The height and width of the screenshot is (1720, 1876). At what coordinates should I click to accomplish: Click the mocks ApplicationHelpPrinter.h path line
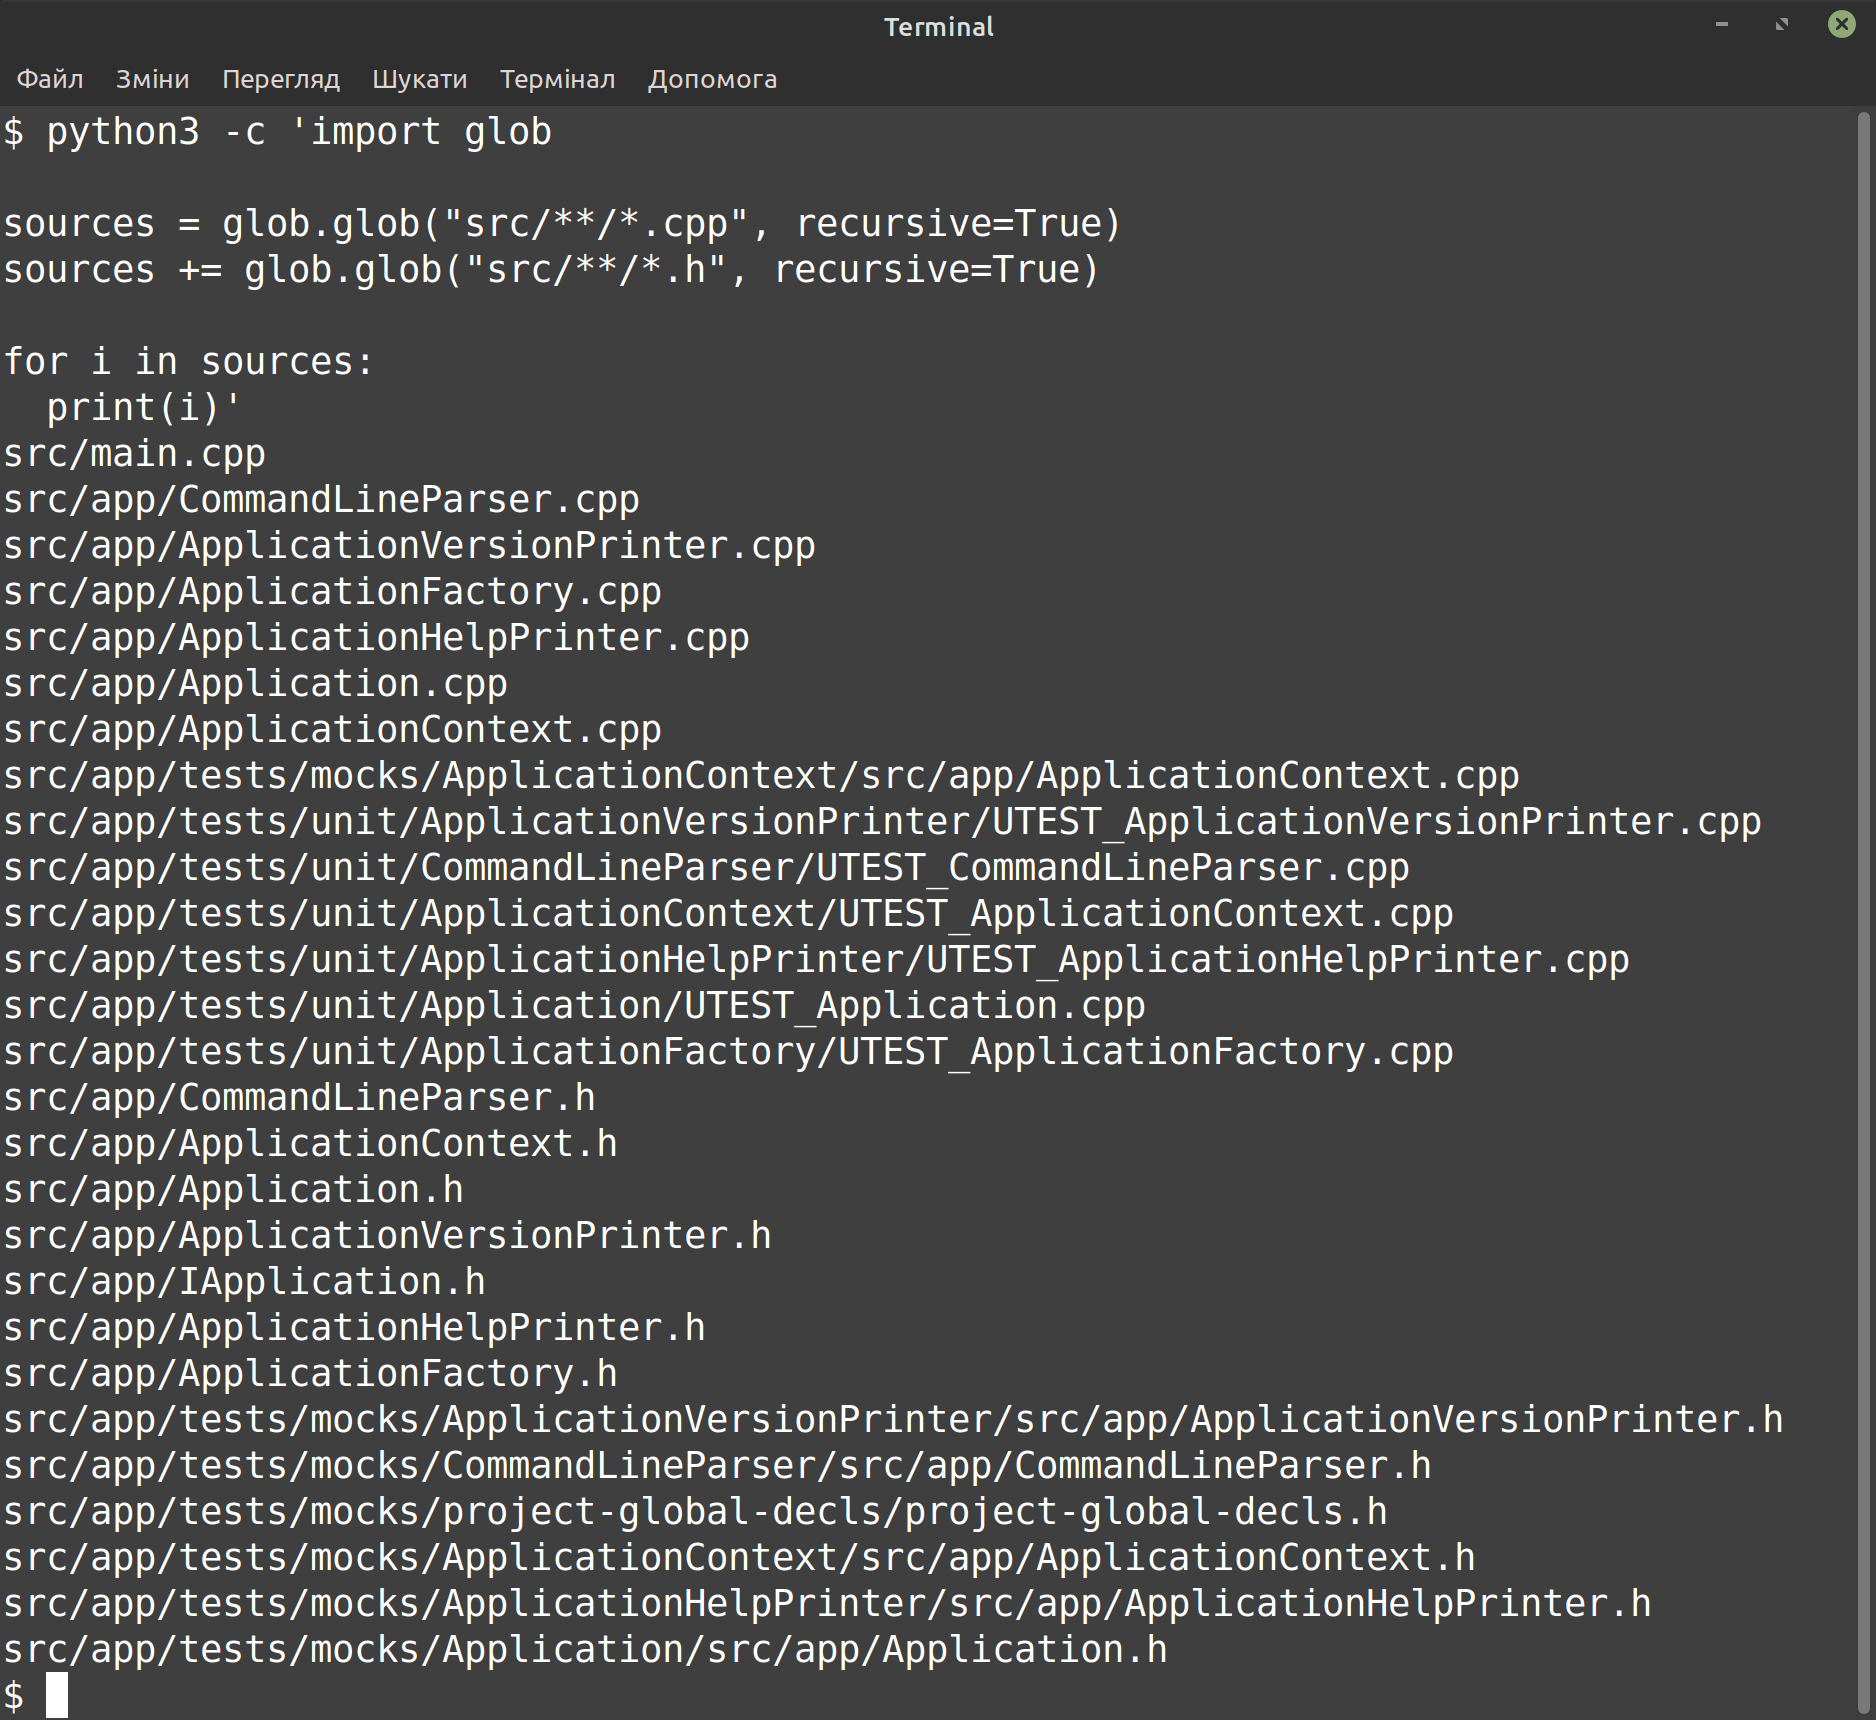pos(828,1604)
